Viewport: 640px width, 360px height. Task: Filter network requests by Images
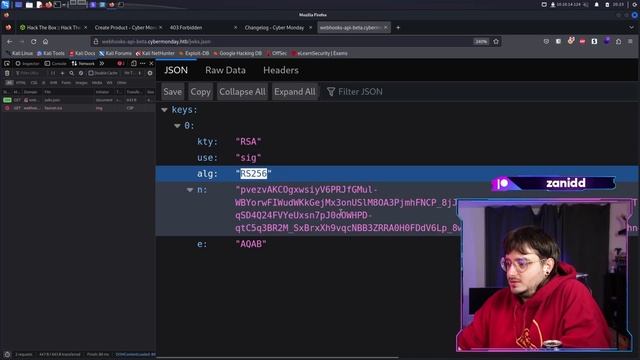click(81, 83)
